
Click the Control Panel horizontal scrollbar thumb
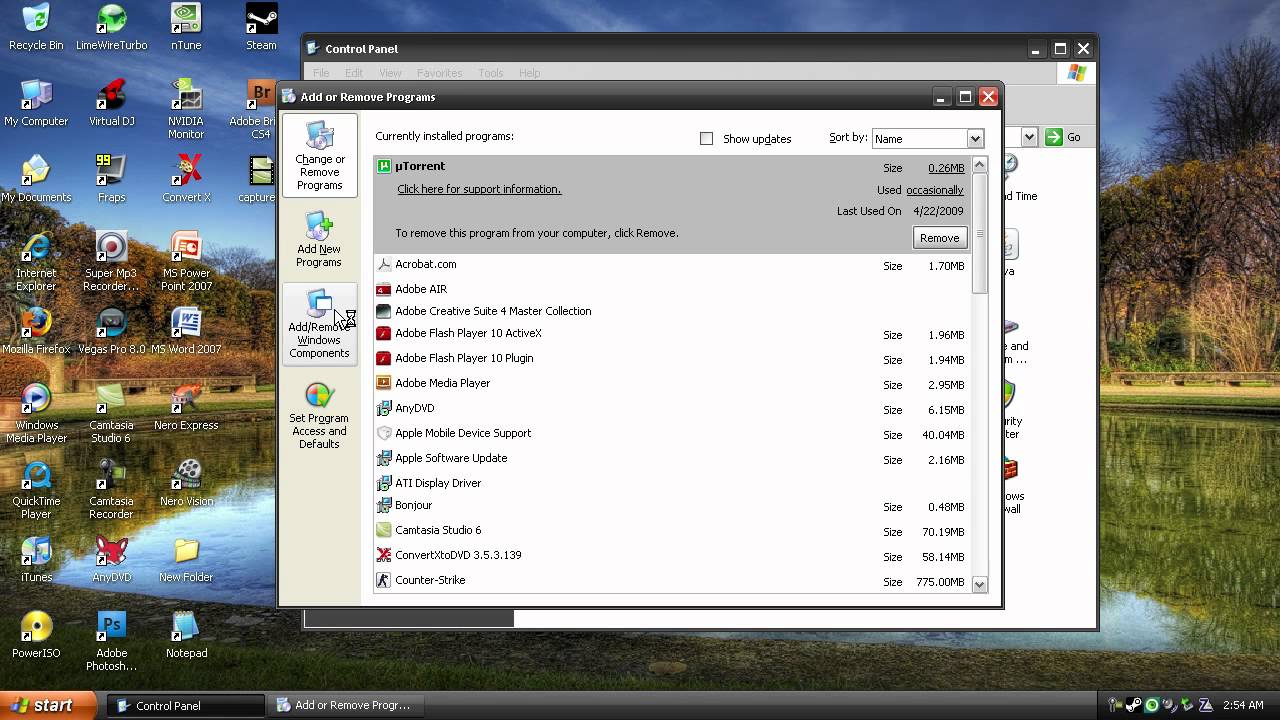click(409, 618)
